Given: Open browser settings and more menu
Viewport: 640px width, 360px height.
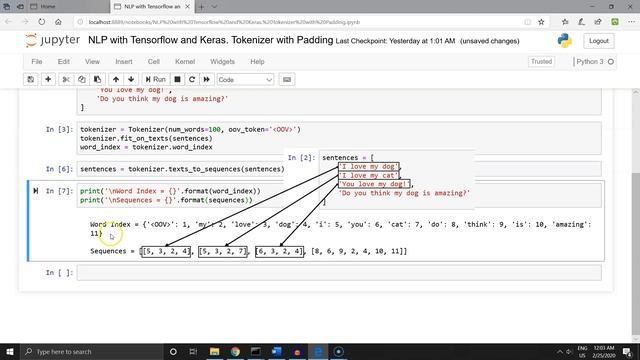Looking at the screenshot, I should pyautogui.click(x=631, y=22).
